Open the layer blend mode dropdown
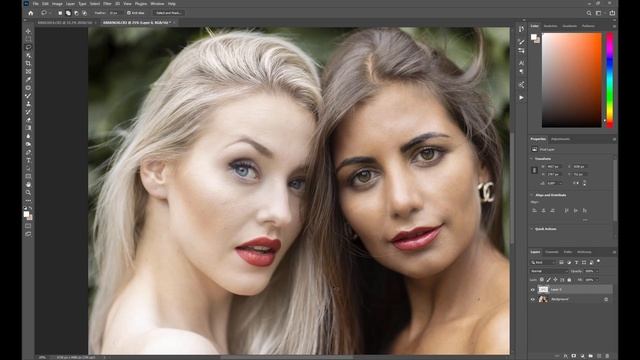The height and width of the screenshot is (360, 640). coord(549,271)
